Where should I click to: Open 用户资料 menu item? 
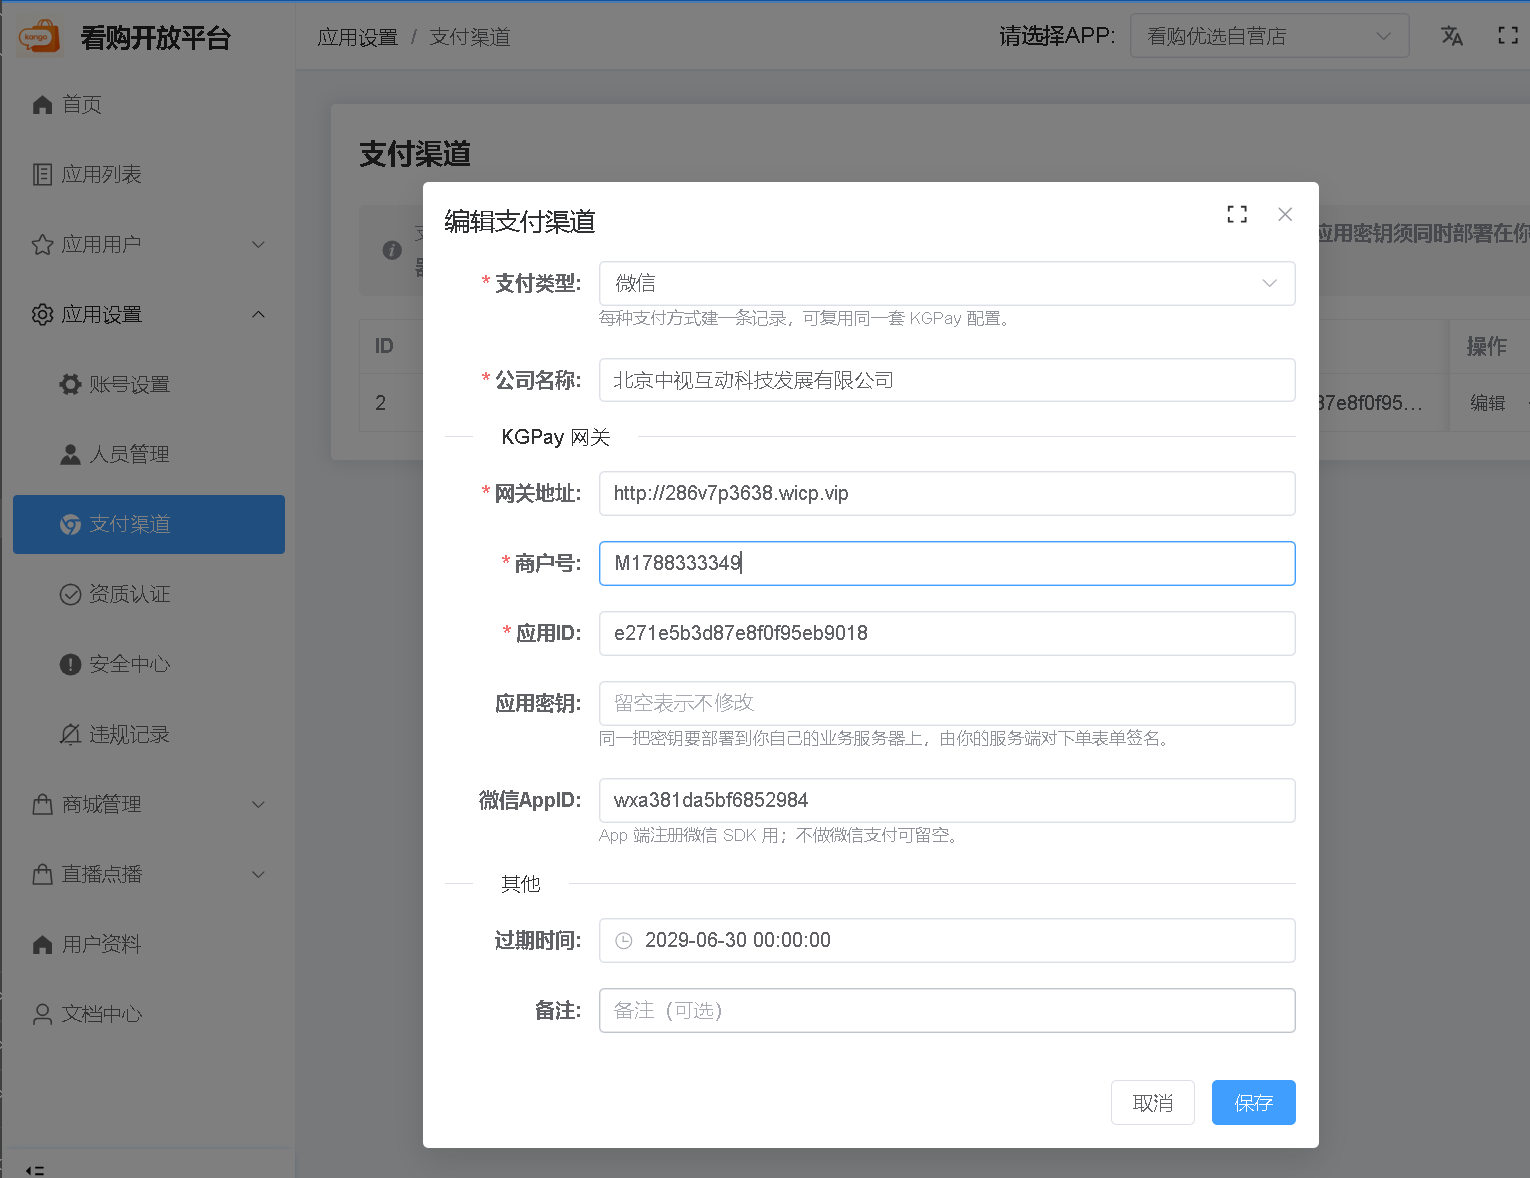click(x=148, y=944)
